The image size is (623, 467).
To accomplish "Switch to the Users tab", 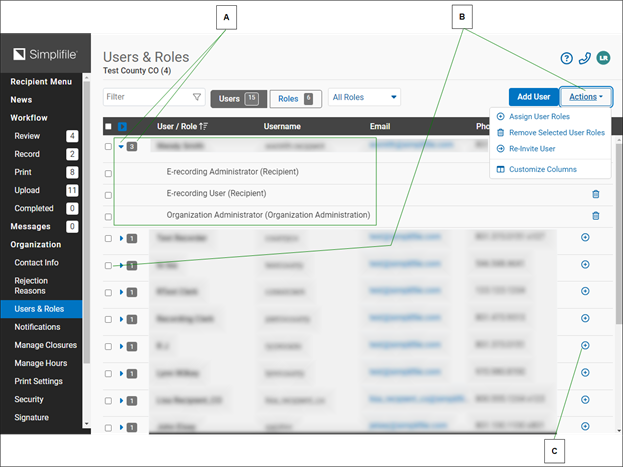I will click(x=238, y=99).
